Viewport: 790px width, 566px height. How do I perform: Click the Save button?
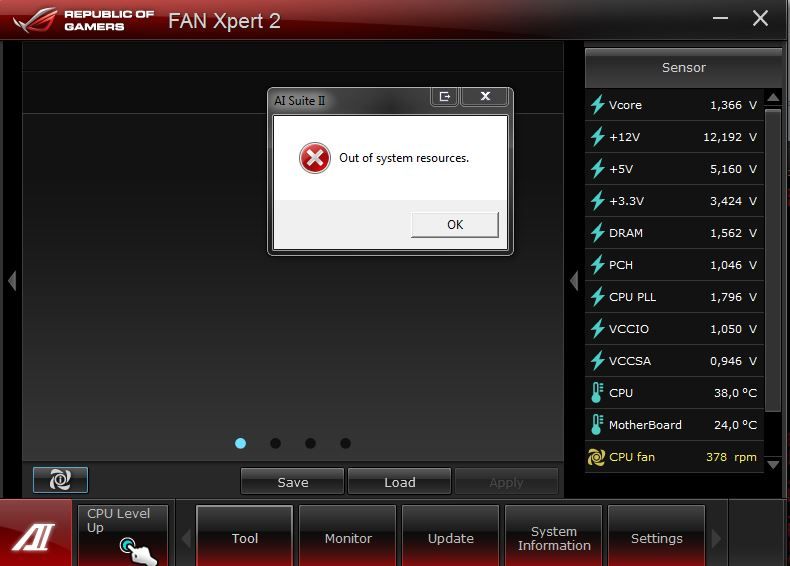pyautogui.click(x=293, y=482)
